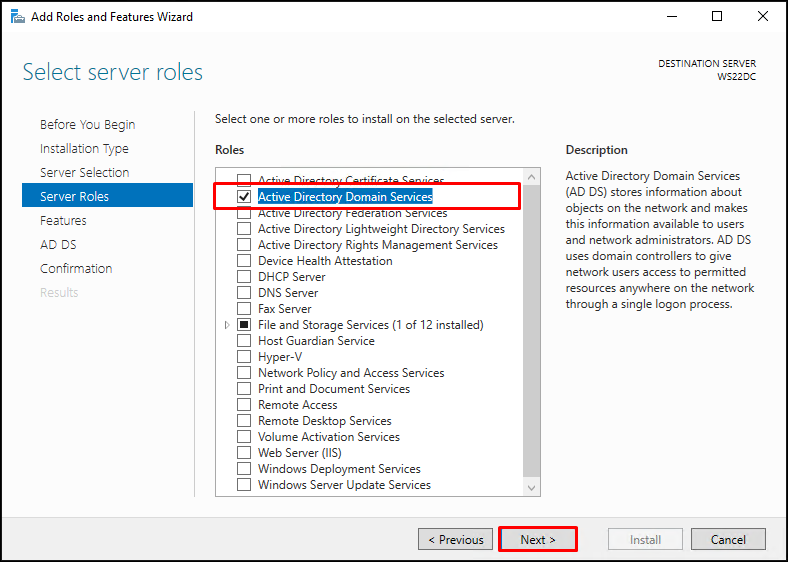Check the DHCP Server role
The image size is (788, 562).
pyautogui.click(x=244, y=277)
